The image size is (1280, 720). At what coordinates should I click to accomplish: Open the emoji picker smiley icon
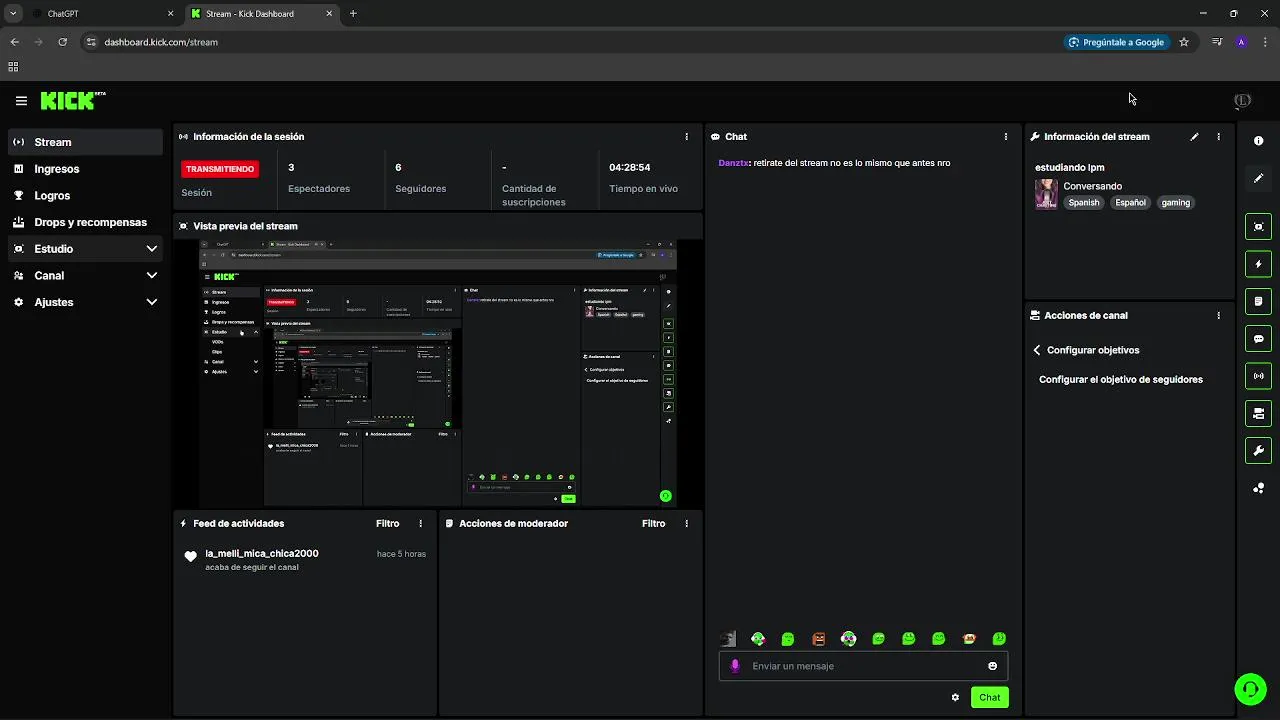[992, 666]
